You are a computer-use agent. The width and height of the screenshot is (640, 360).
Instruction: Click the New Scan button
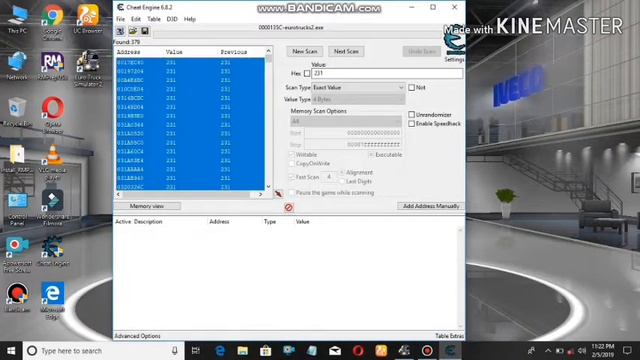tap(305, 51)
